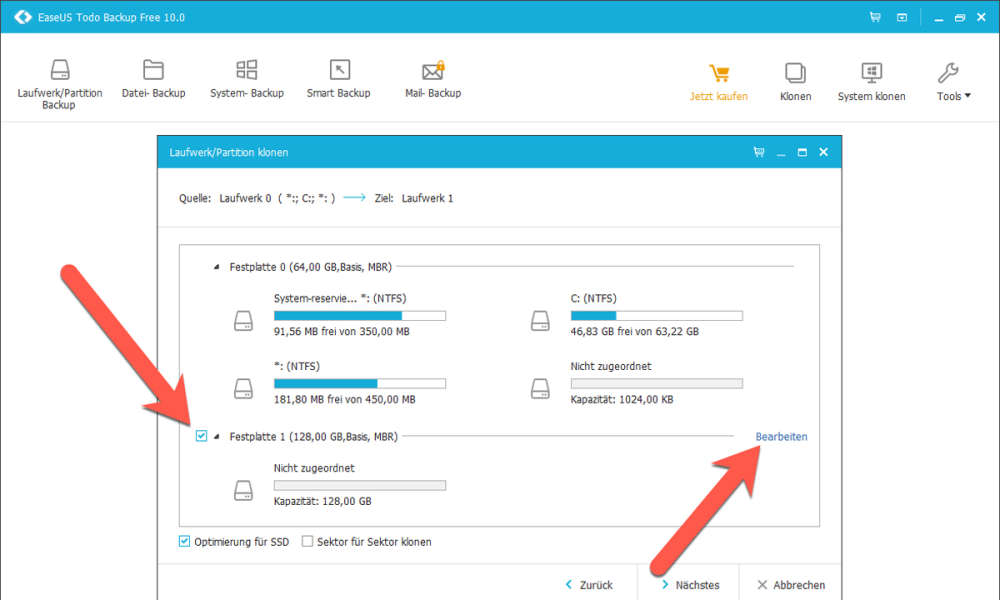This screenshot has height=600, width=1000.
Task: Click 'Kapazität: 128,00 GB' text
Action: tap(322, 501)
